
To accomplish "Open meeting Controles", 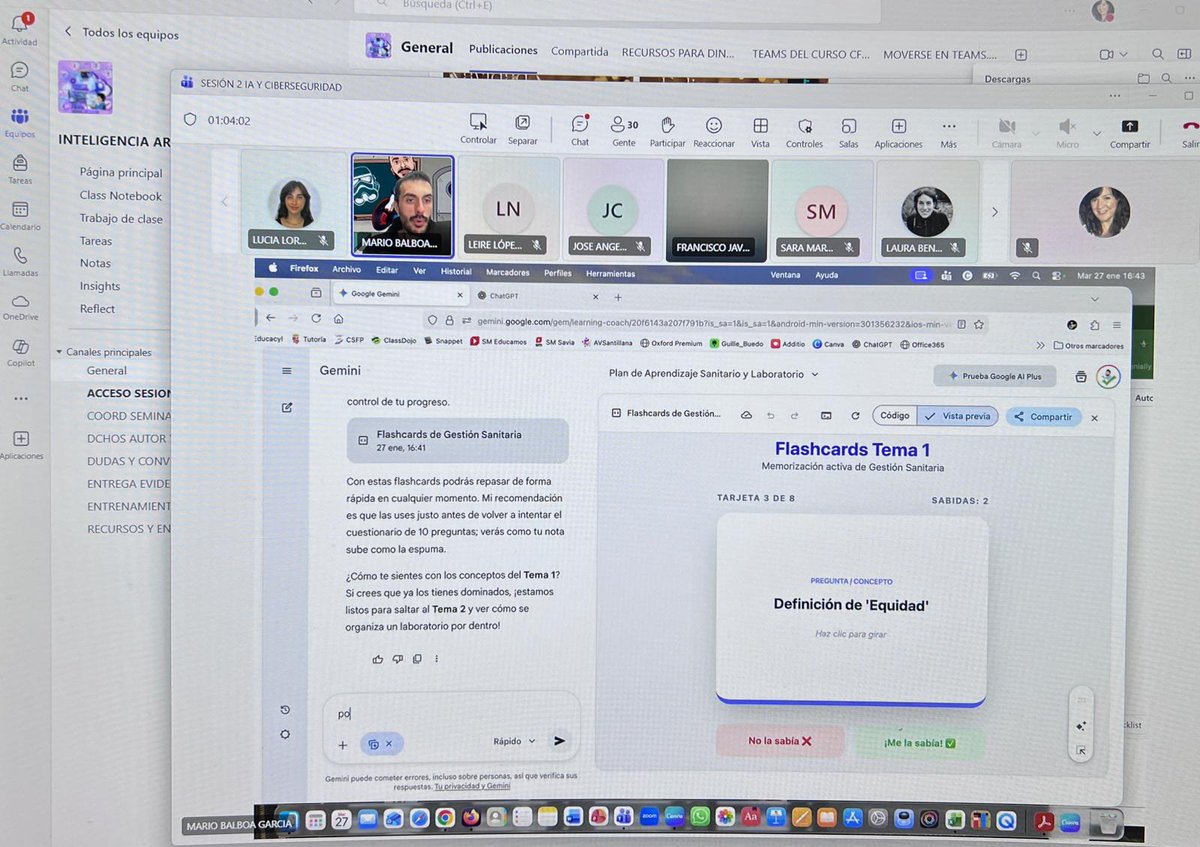I will [x=804, y=131].
